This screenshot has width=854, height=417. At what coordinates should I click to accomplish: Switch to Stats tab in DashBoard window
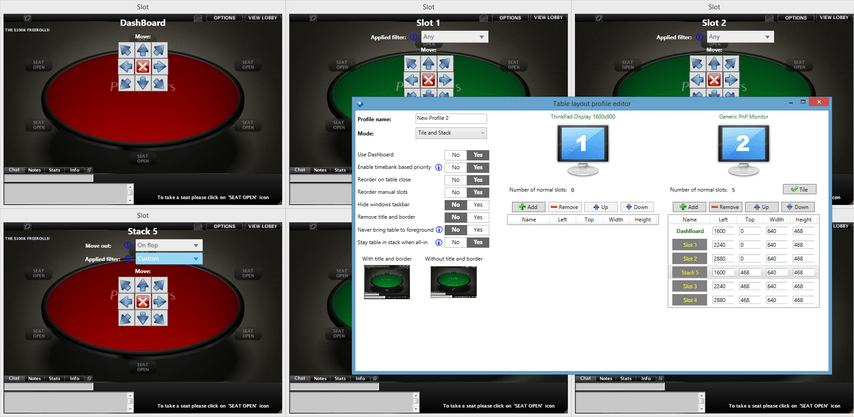pyautogui.click(x=54, y=170)
